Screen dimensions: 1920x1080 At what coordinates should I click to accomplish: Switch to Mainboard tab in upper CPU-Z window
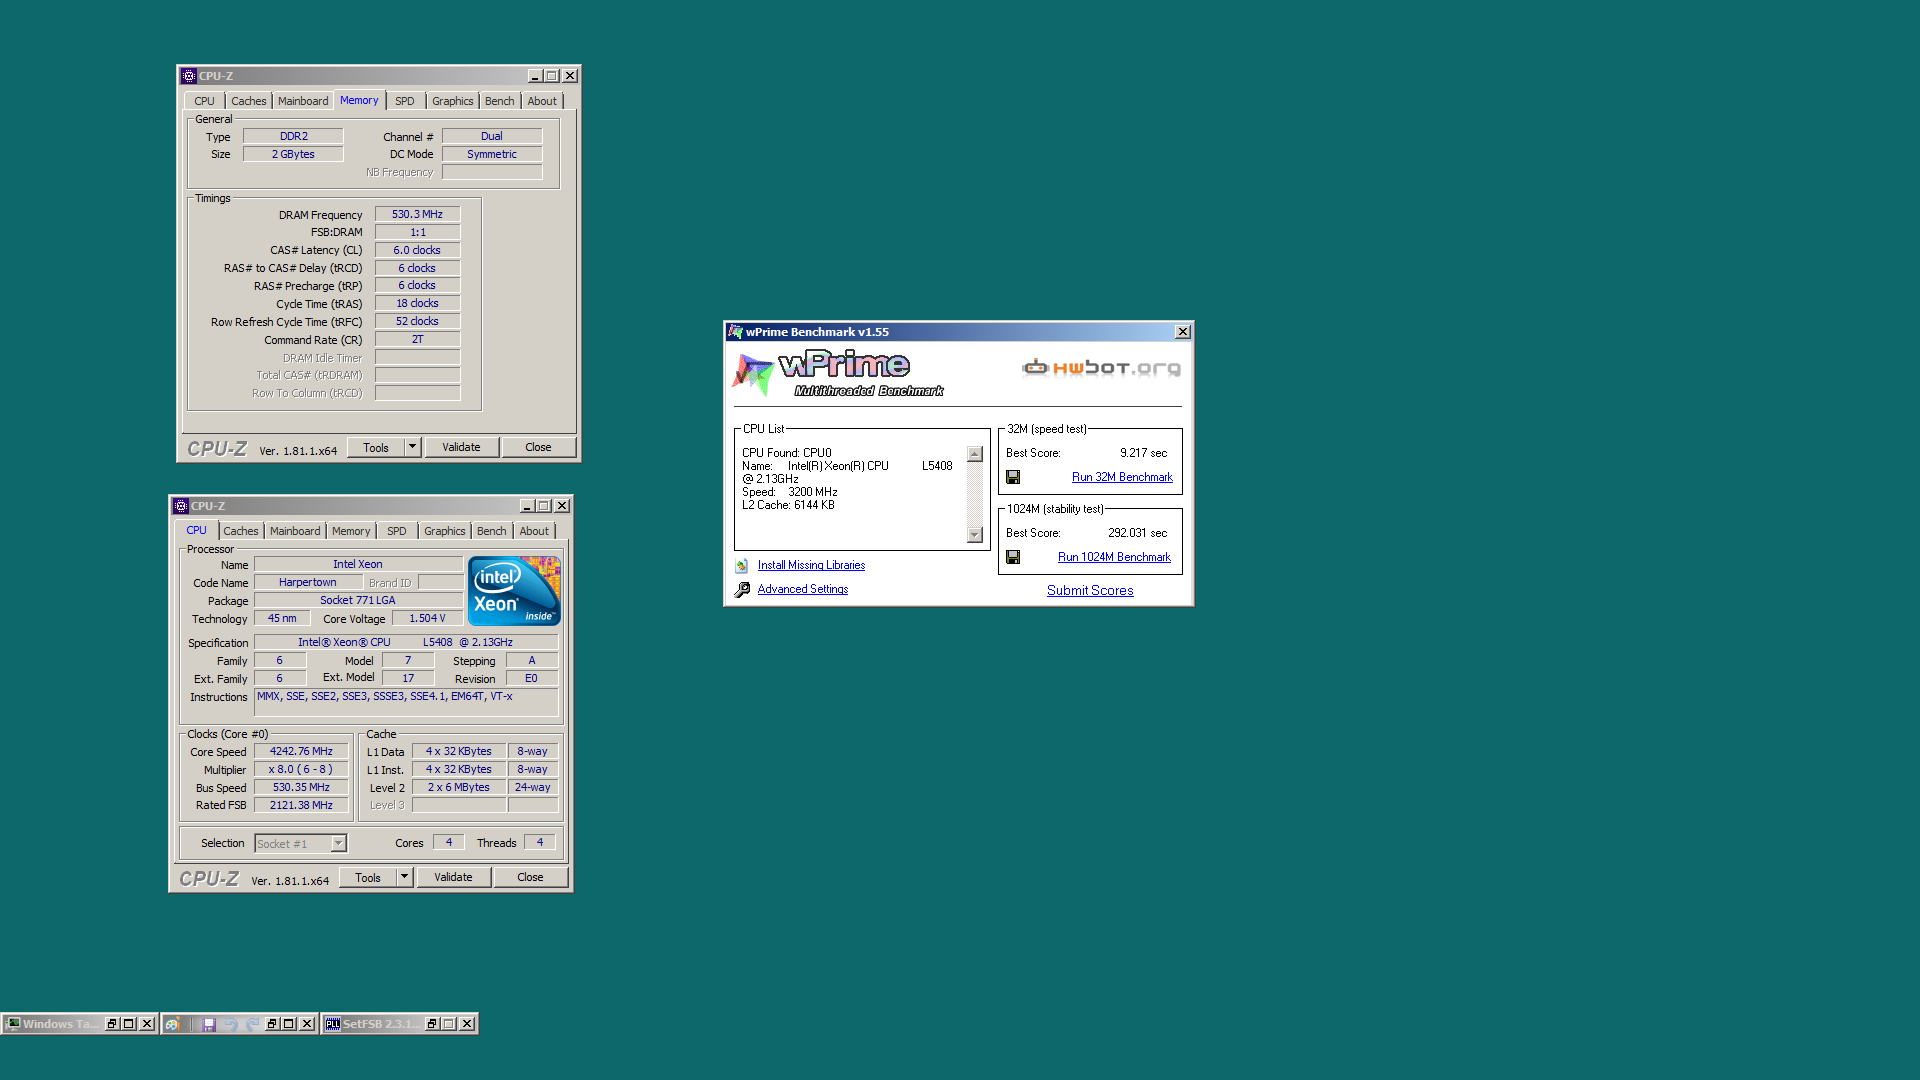coord(303,101)
